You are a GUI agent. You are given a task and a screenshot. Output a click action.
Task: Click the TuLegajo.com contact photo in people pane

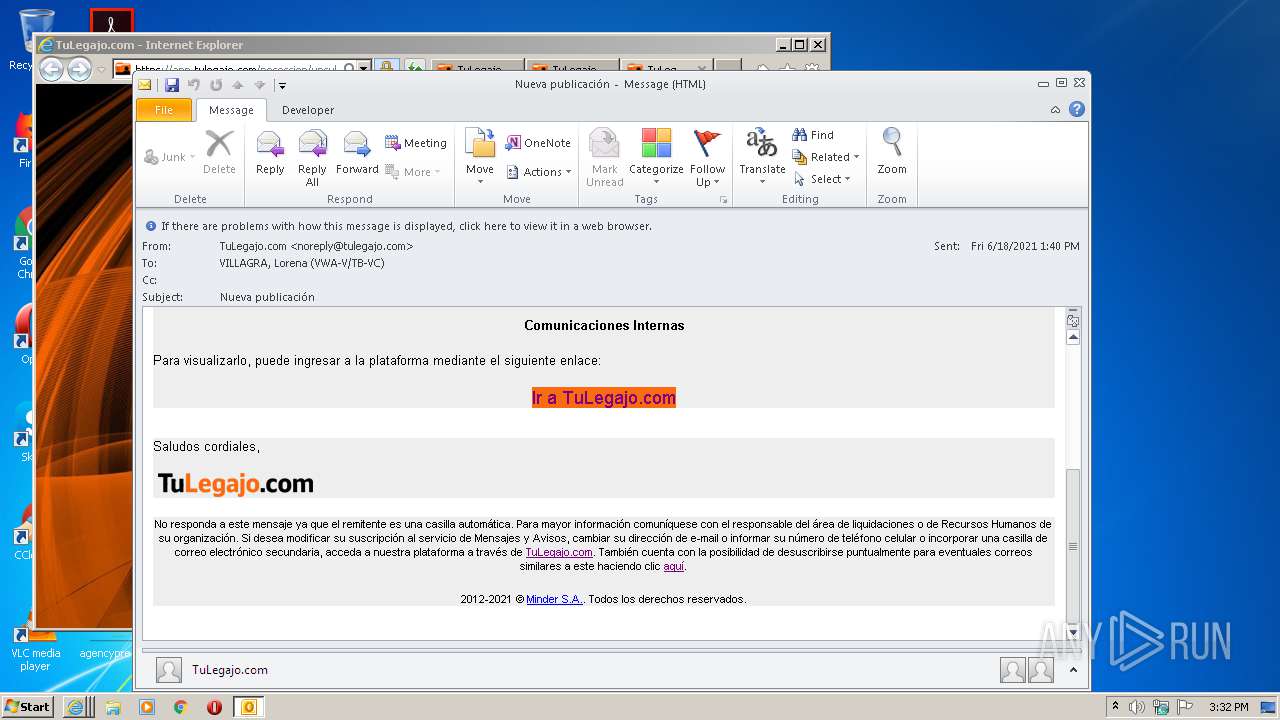pos(169,670)
